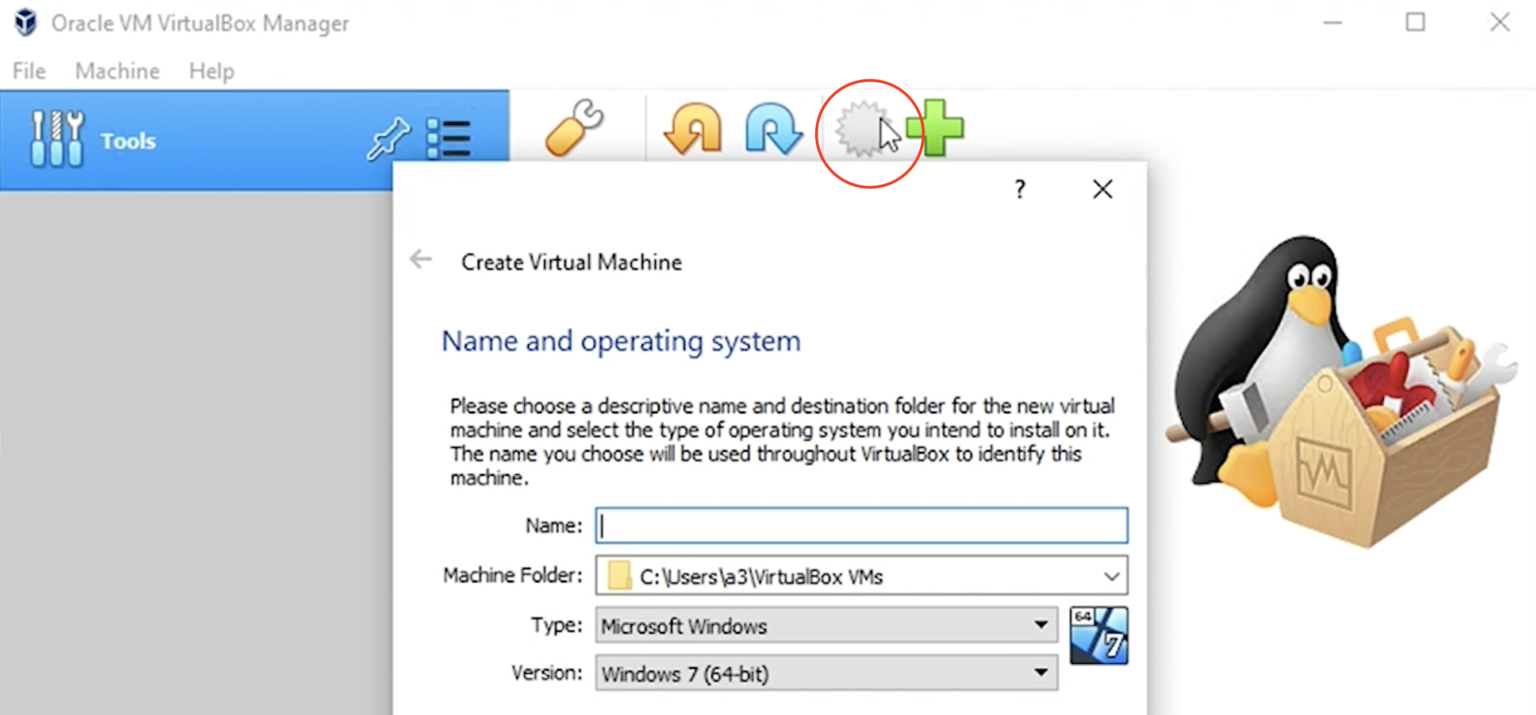Open the Tools menu via the list icon
Image resolution: width=1536 pixels, height=715 pixels.
click(448, 139)
